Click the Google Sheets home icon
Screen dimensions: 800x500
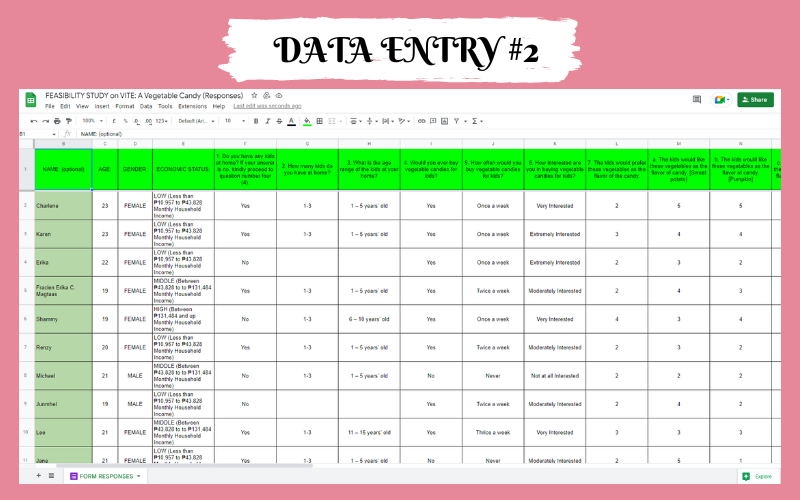(x=31, y=100)
